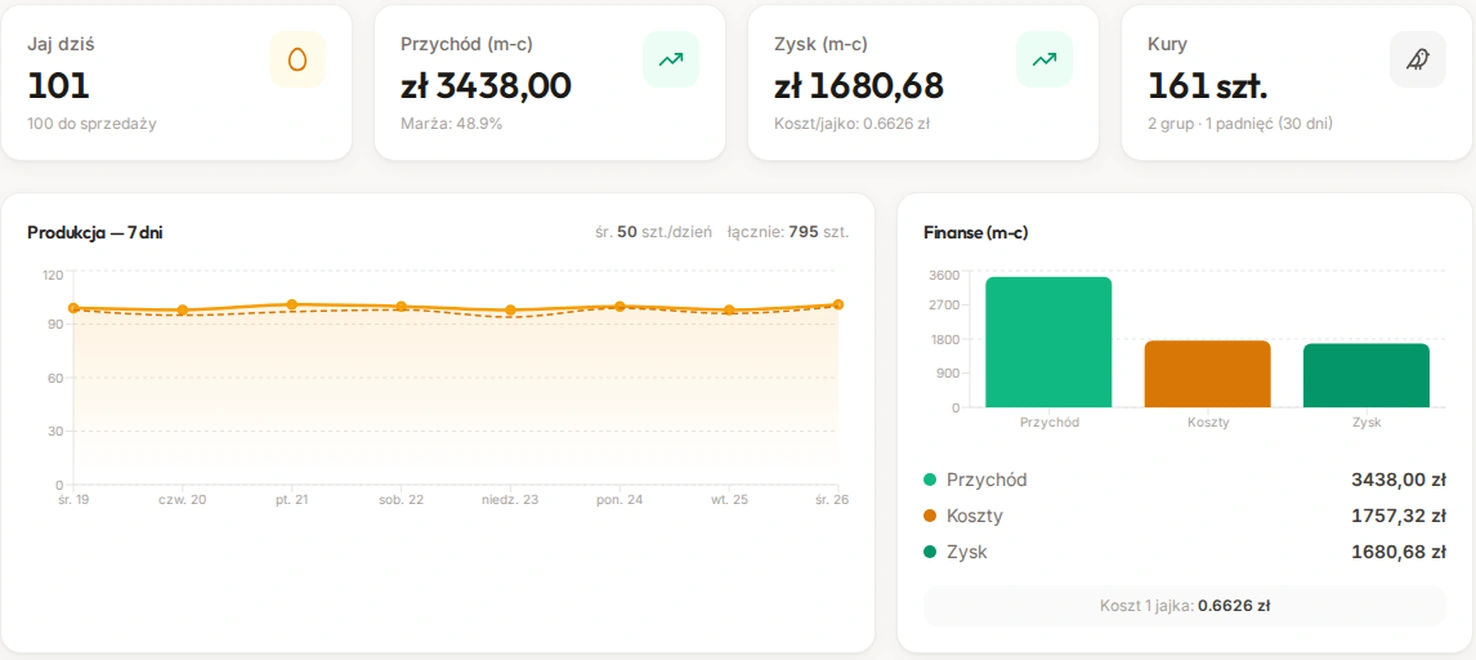The width and height of the screenshot is (1476, 660).
Task: Click the 'Zysk (m-c)' card title
Action: tap(821, 45)
